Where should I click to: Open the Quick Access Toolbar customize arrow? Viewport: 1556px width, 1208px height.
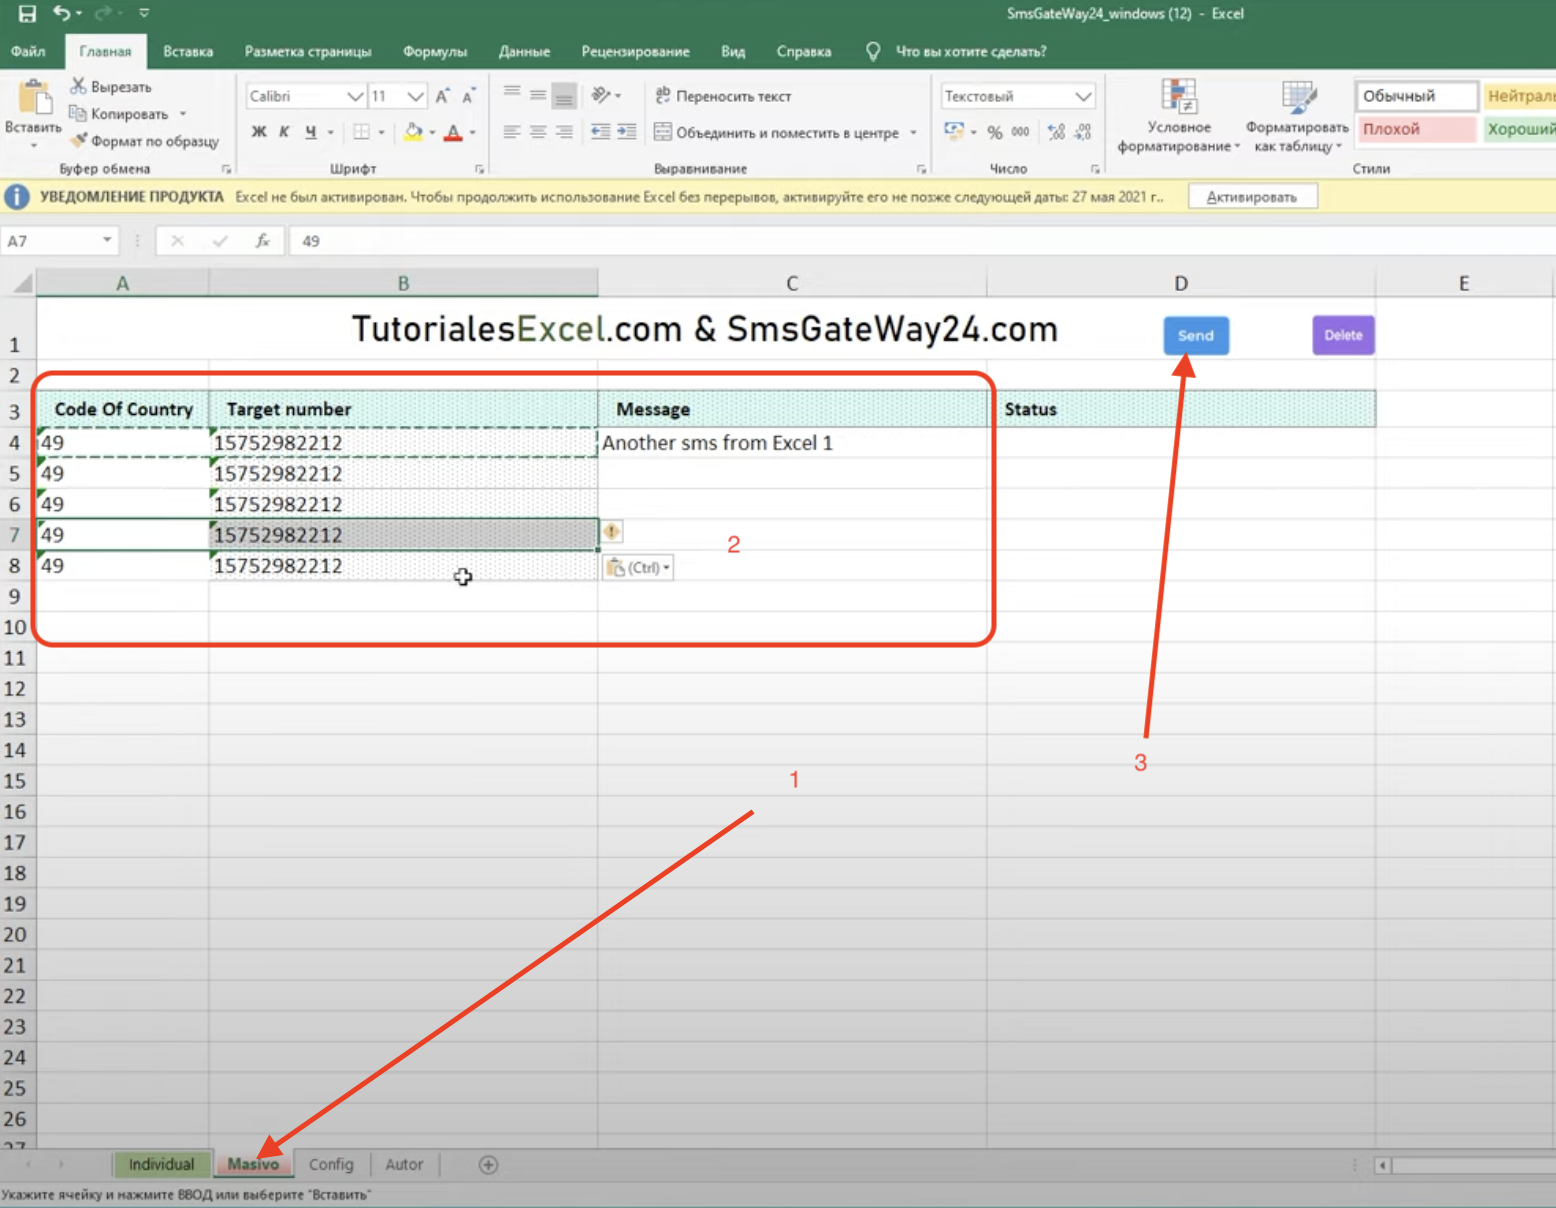pyautogui.click(x=144, y=13)
